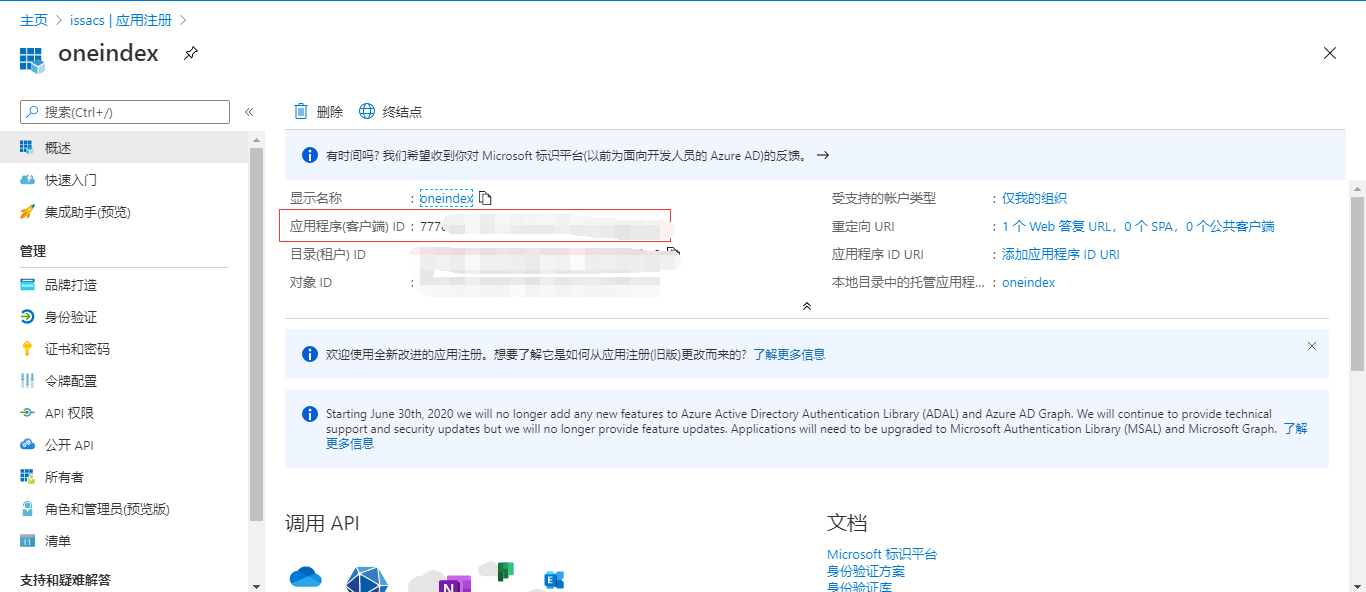Click the Expose an API cloud icon
The width and height of the screenshot is (1366, 592).
[x=27, y=445]
